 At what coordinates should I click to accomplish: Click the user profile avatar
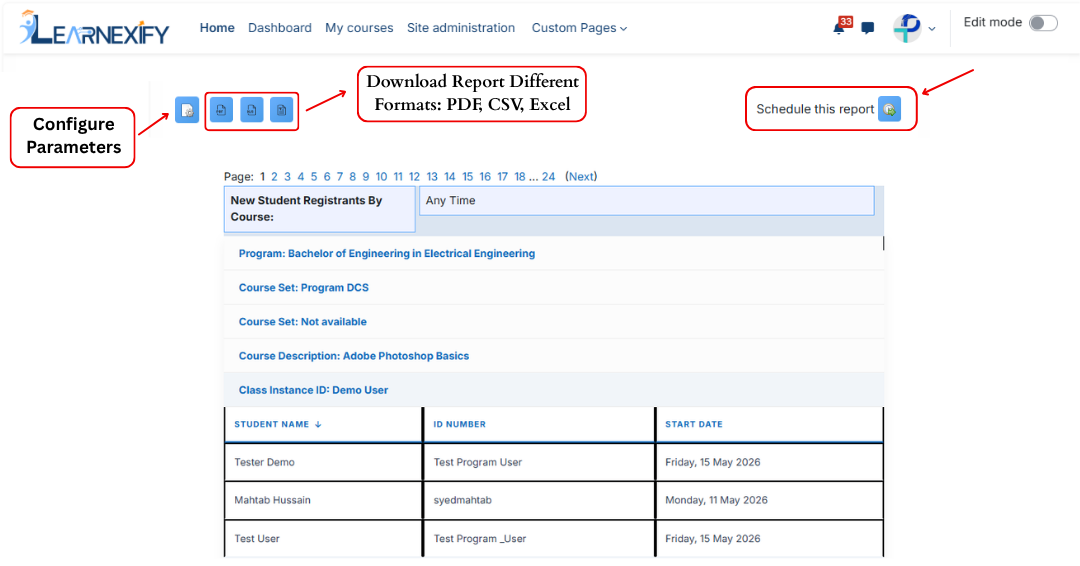pos(907,28)
